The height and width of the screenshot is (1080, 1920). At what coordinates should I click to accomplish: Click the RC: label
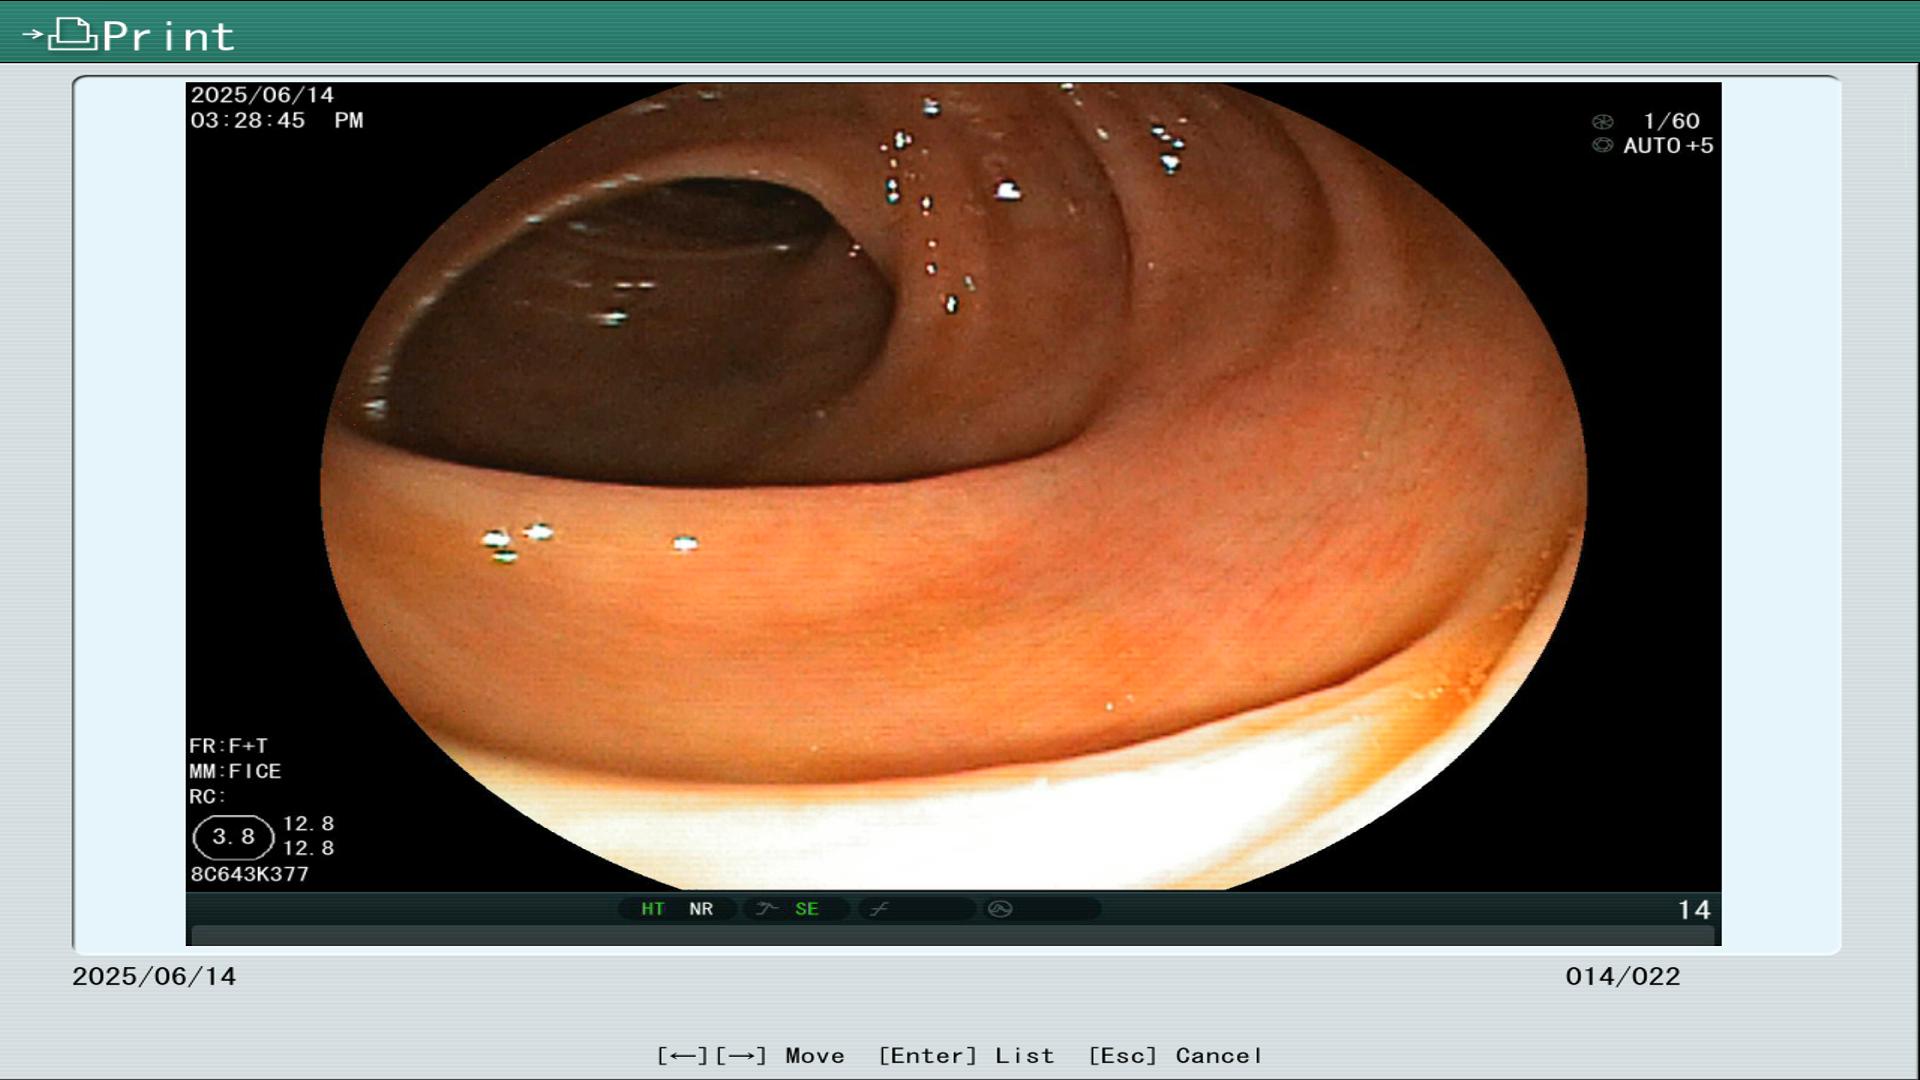tap(207, 797)
